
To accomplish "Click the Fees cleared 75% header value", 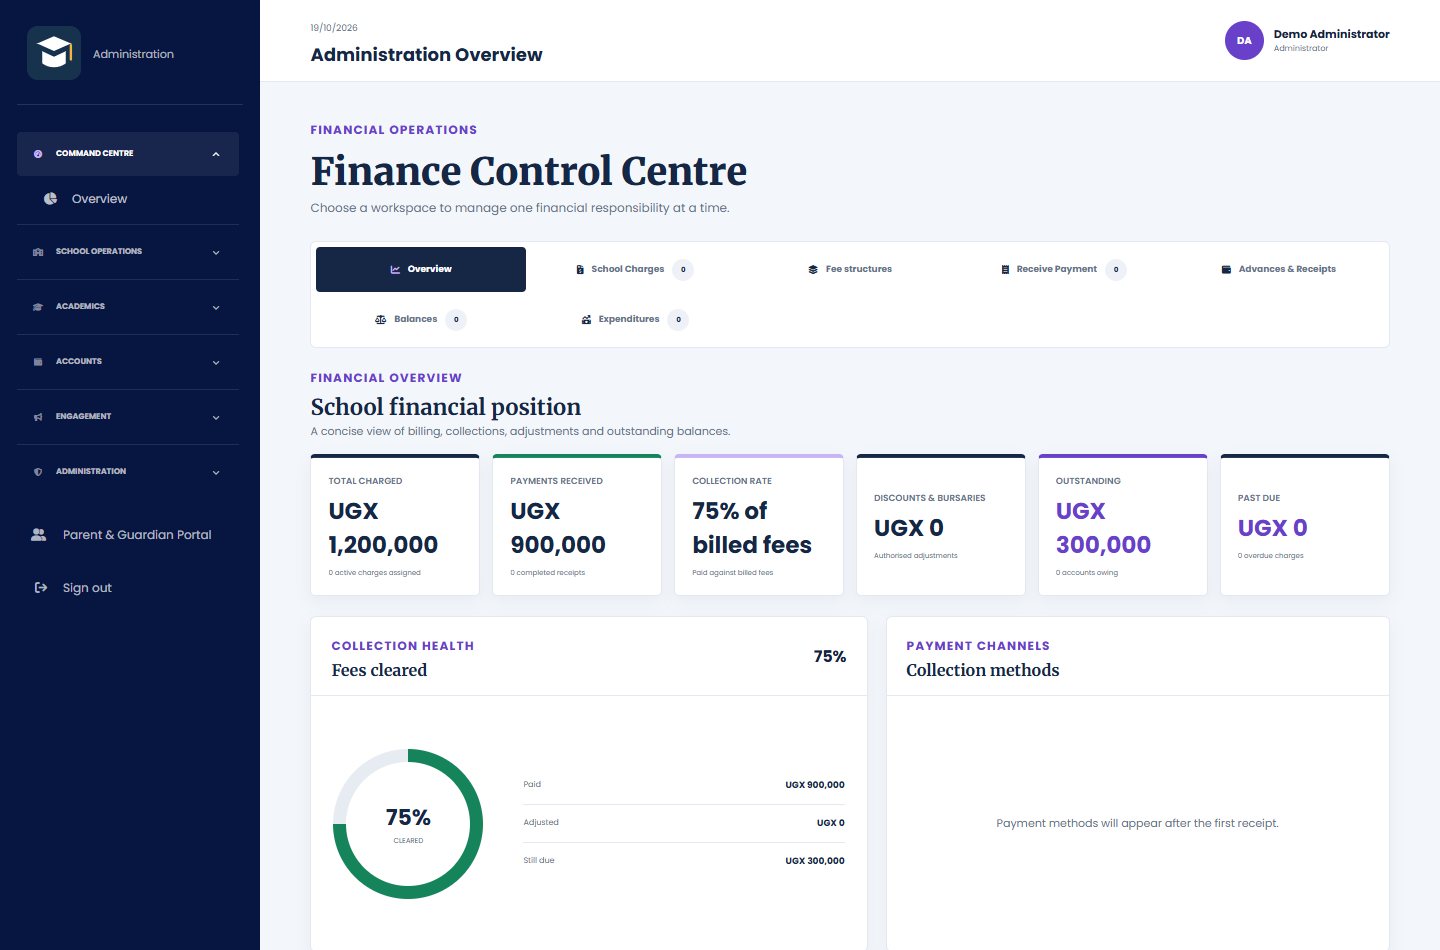I will tap(830, 657).
